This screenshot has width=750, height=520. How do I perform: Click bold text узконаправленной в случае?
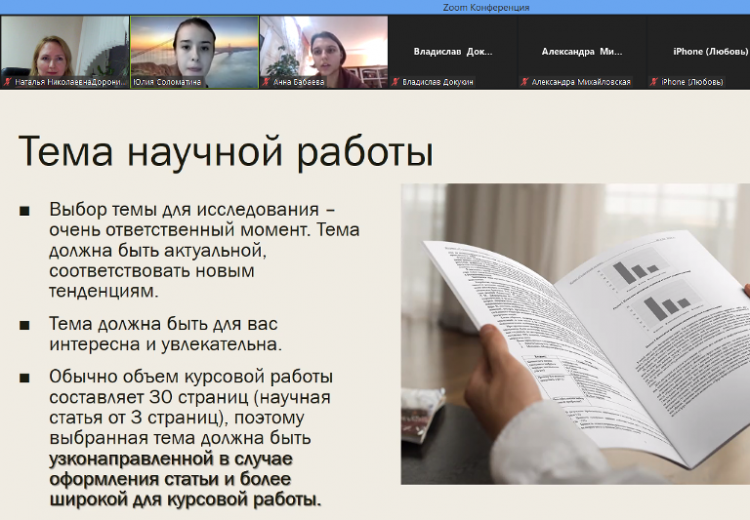pyautogui.click(x=171, y=459)
